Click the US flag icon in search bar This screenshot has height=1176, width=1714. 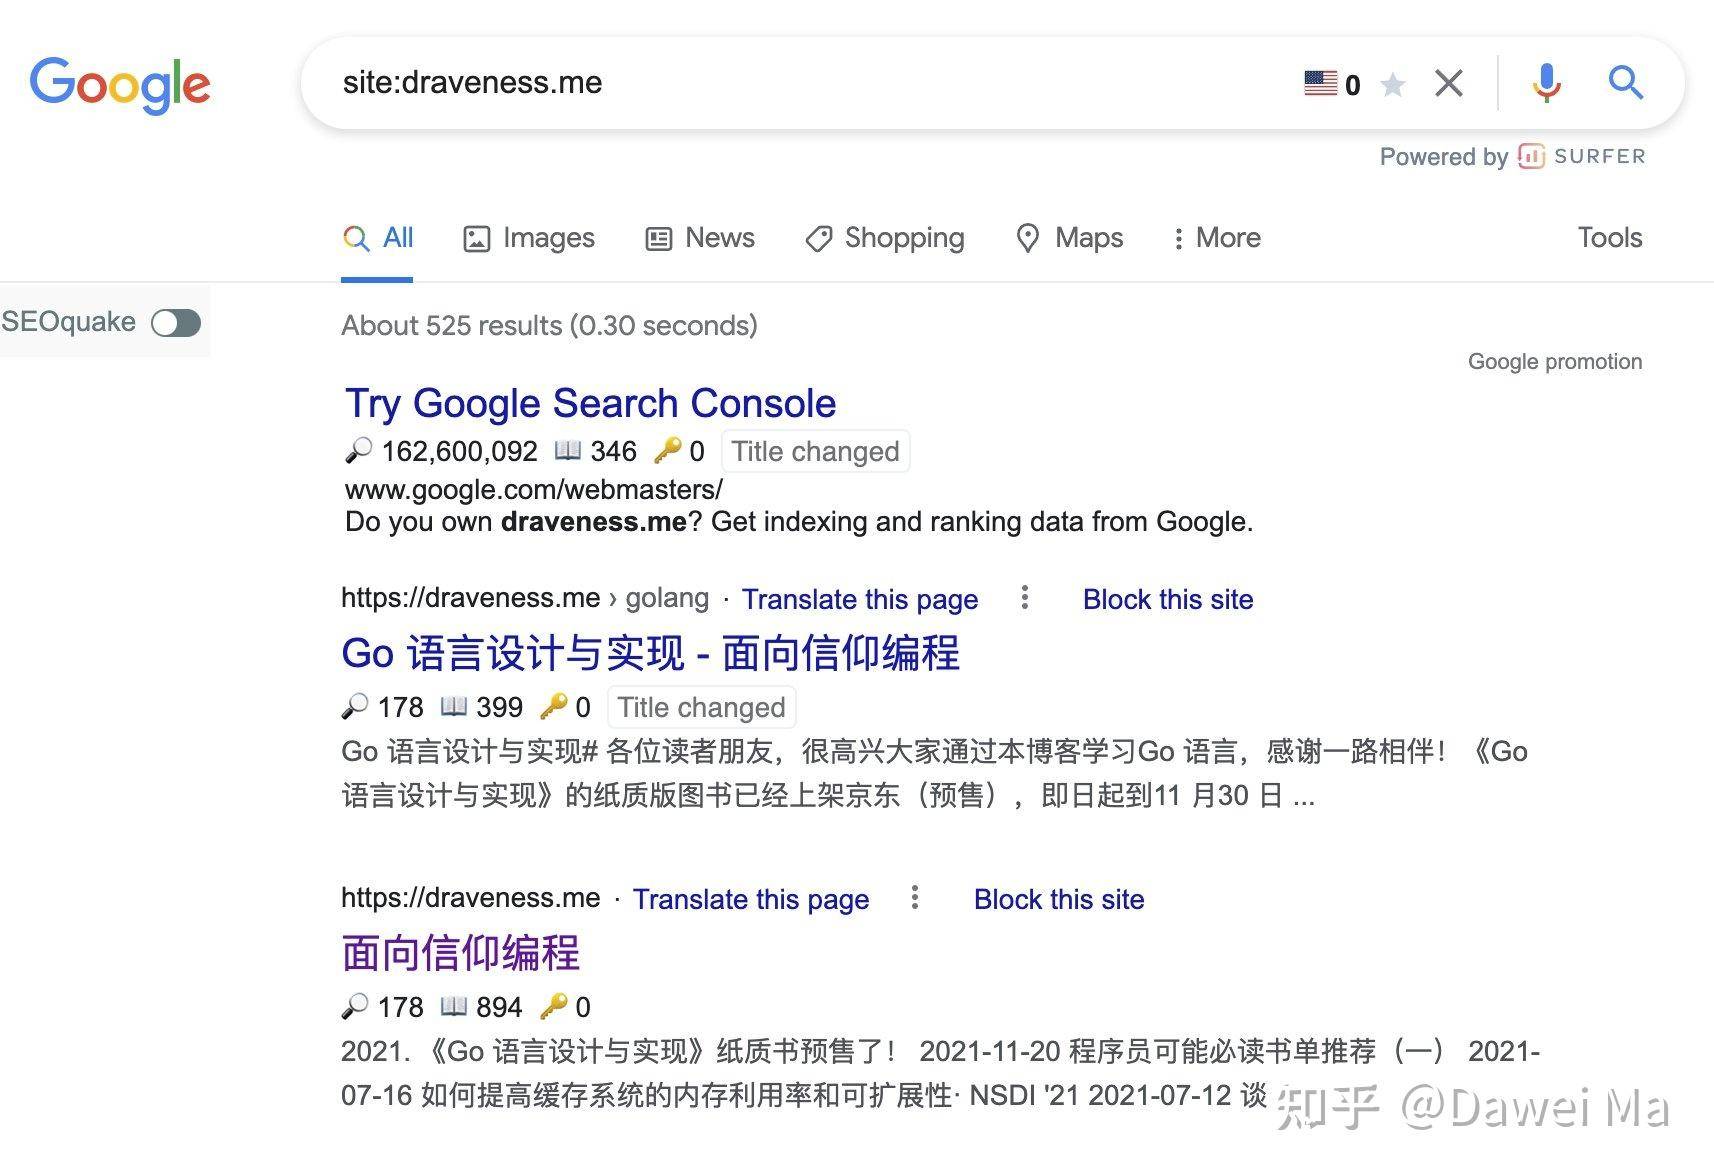pyautogui.click(x=1320, y=83)
